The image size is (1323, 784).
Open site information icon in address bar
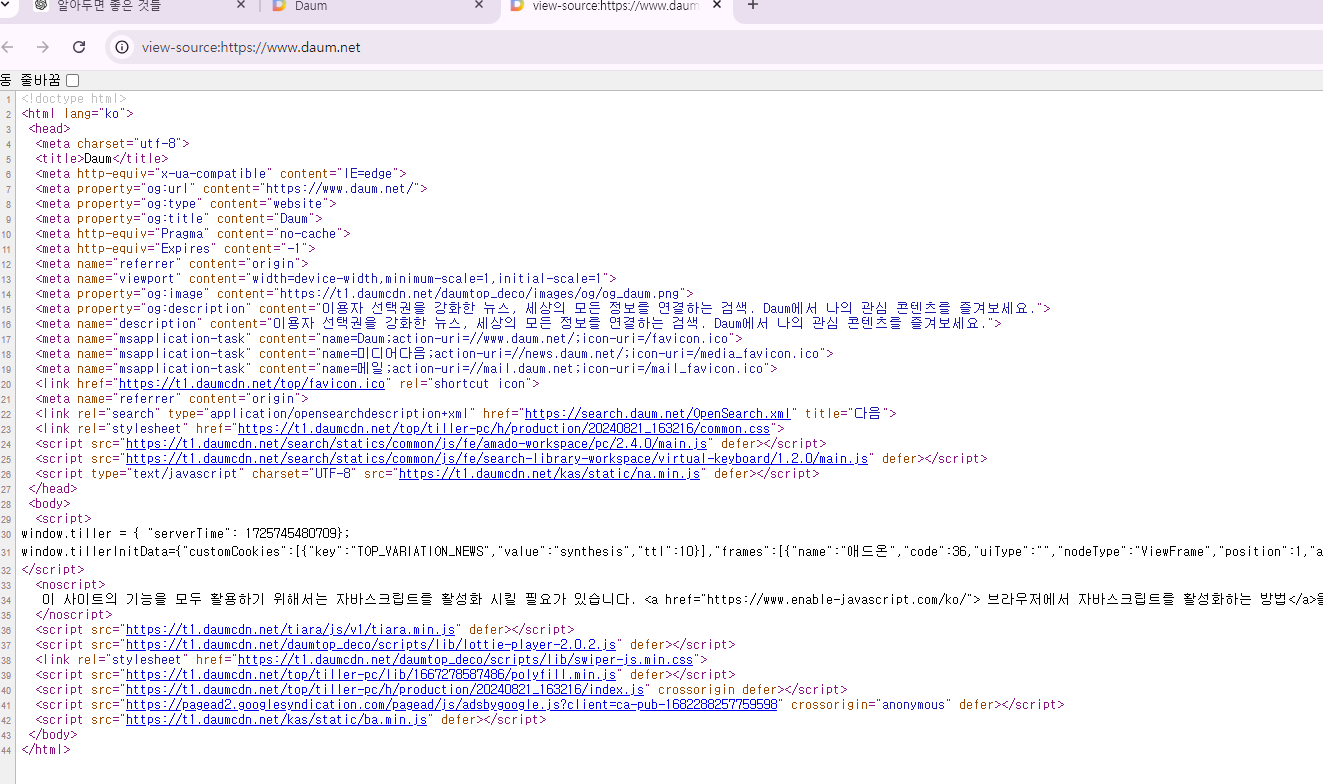click(122, 47)
